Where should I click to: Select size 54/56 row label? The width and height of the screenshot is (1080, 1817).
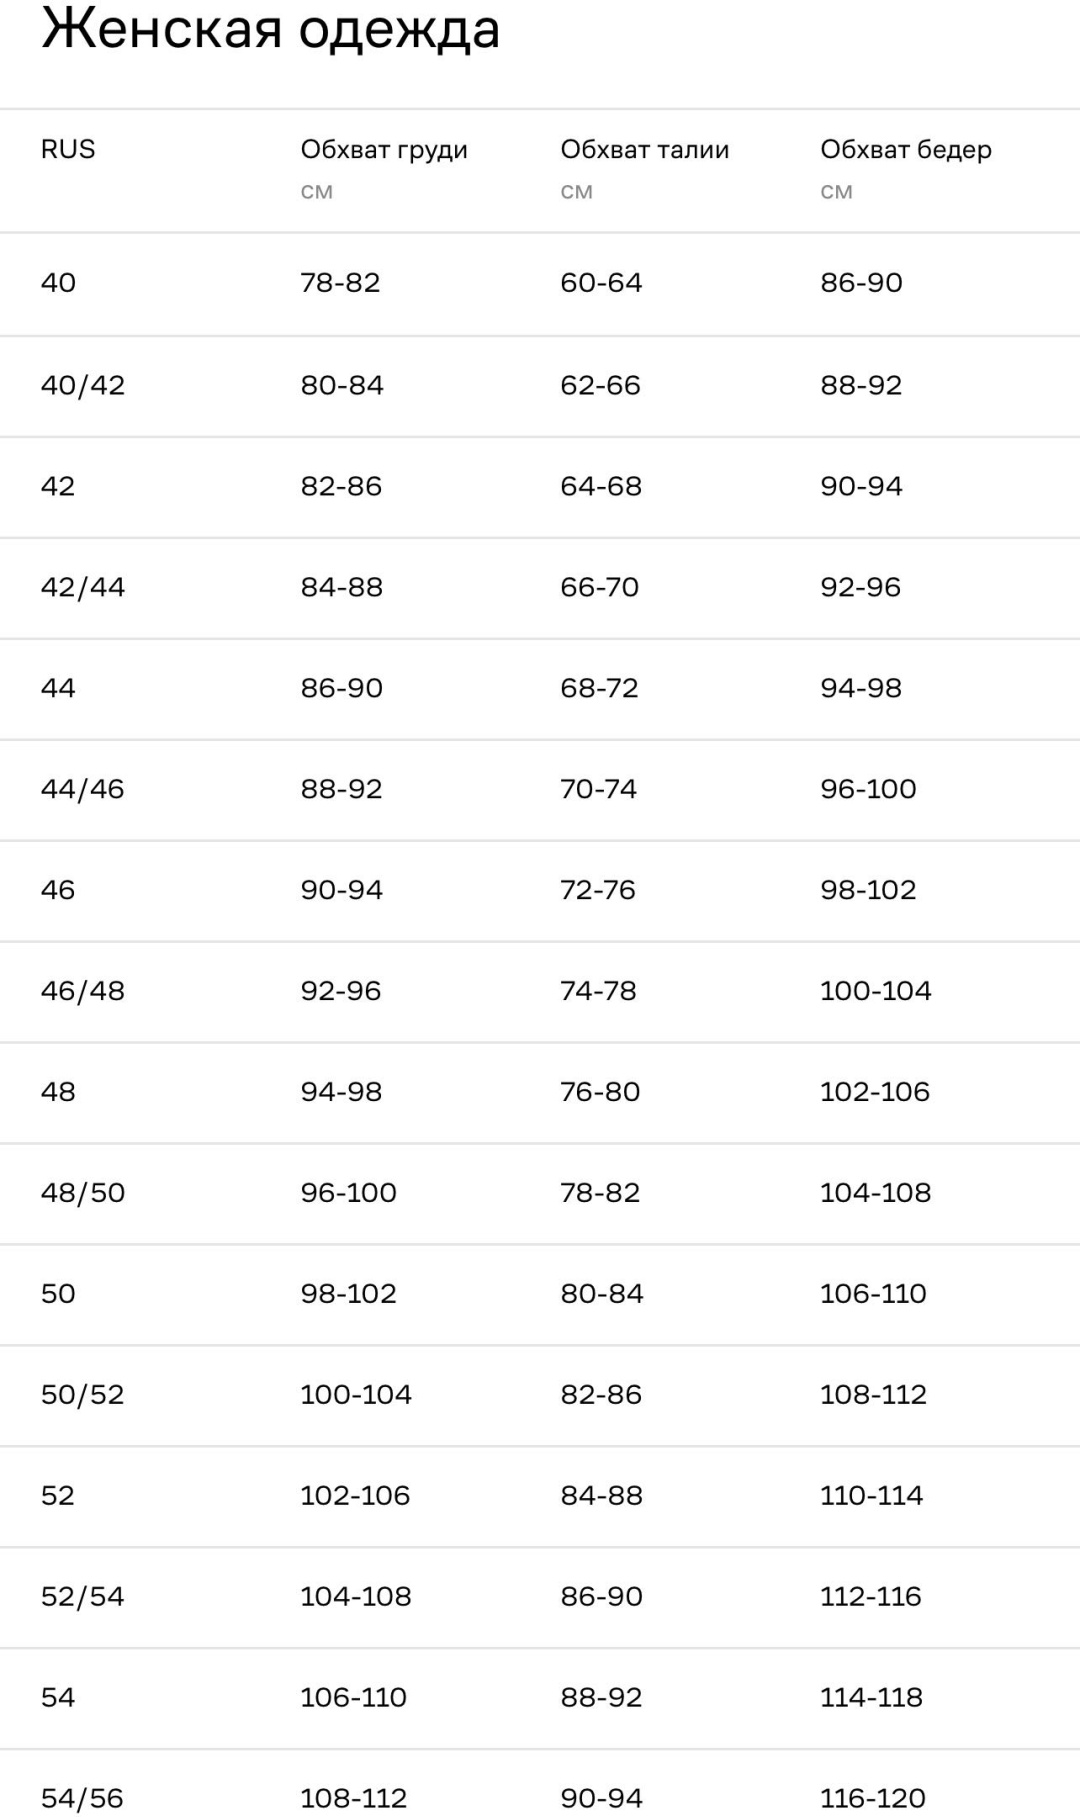coord(83,1798)
